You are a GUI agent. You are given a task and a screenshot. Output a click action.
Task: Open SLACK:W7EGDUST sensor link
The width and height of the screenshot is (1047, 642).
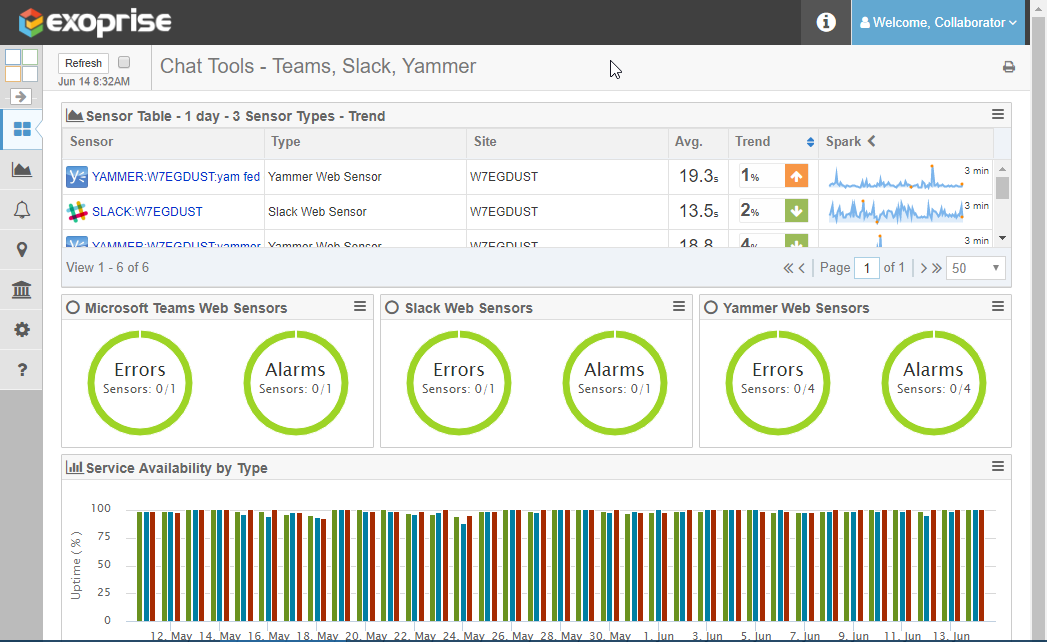(147, 212)
